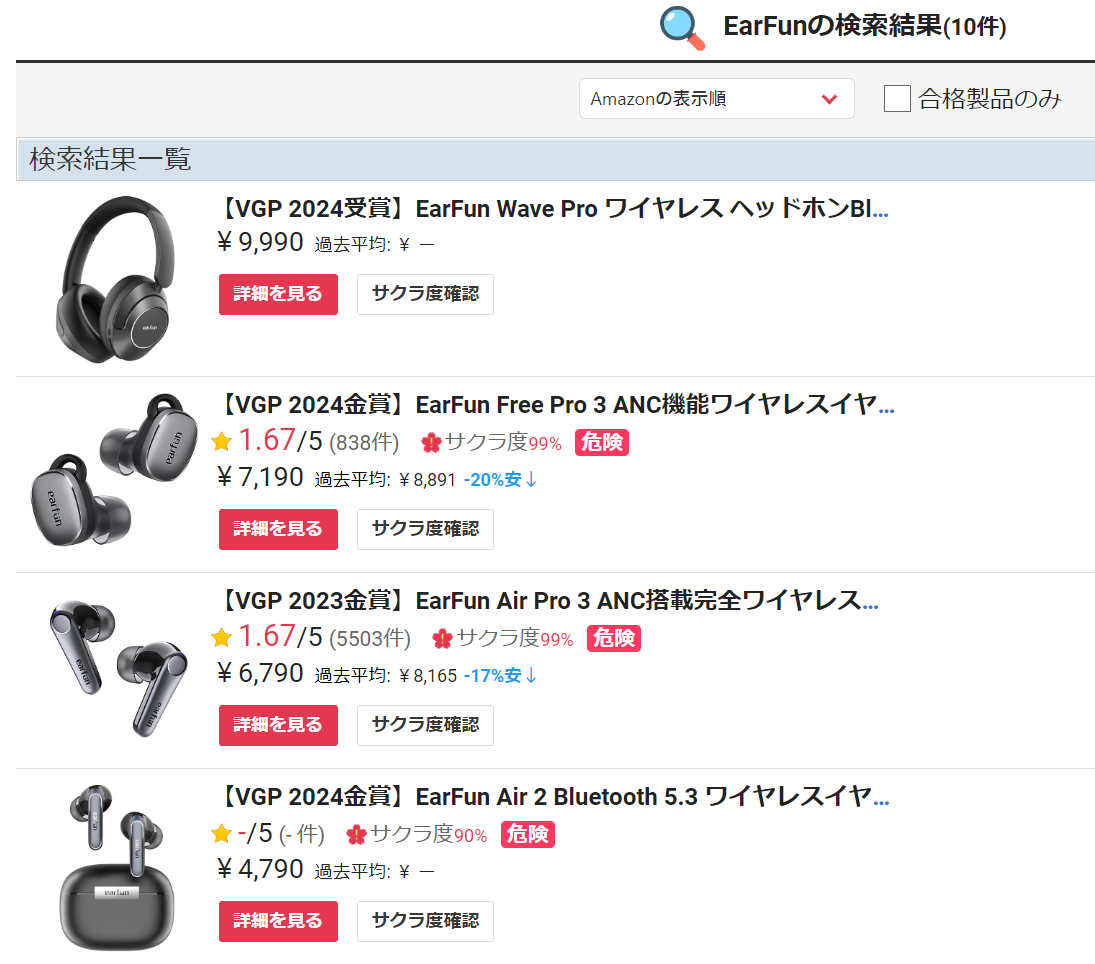Screen dimensions: 1095x964
Task: Click 詳細を見る for EarFun Air 2
Action: [278, 921]
